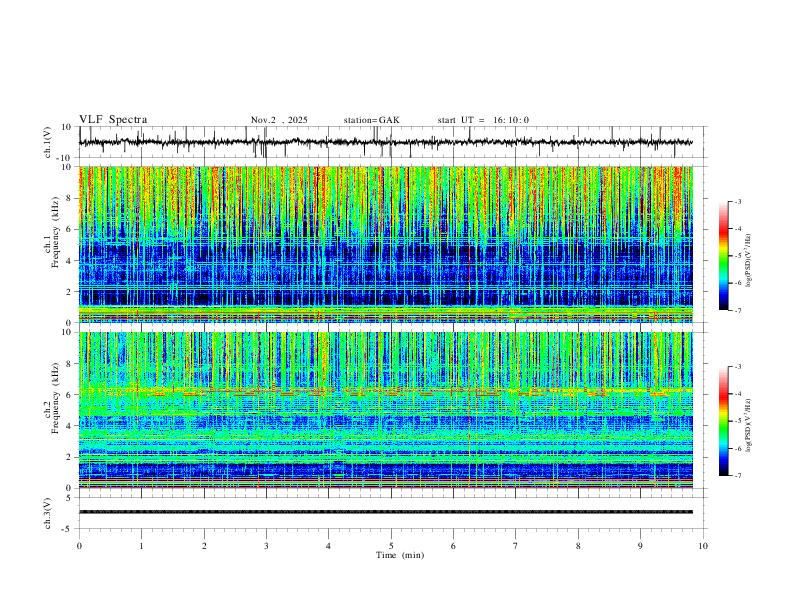Click the "start UT = 16:10:0" header text

tap(483, 120)
